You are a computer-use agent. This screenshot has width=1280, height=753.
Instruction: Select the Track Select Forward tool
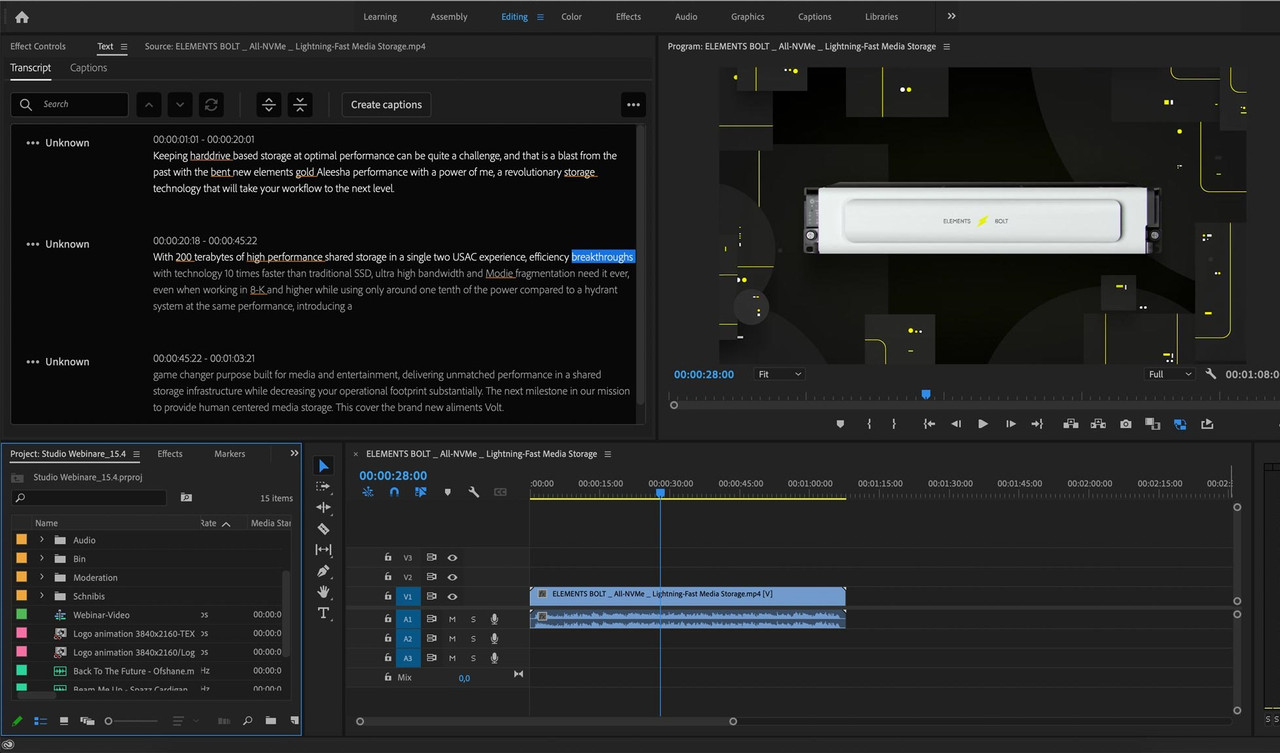(323, 486)
